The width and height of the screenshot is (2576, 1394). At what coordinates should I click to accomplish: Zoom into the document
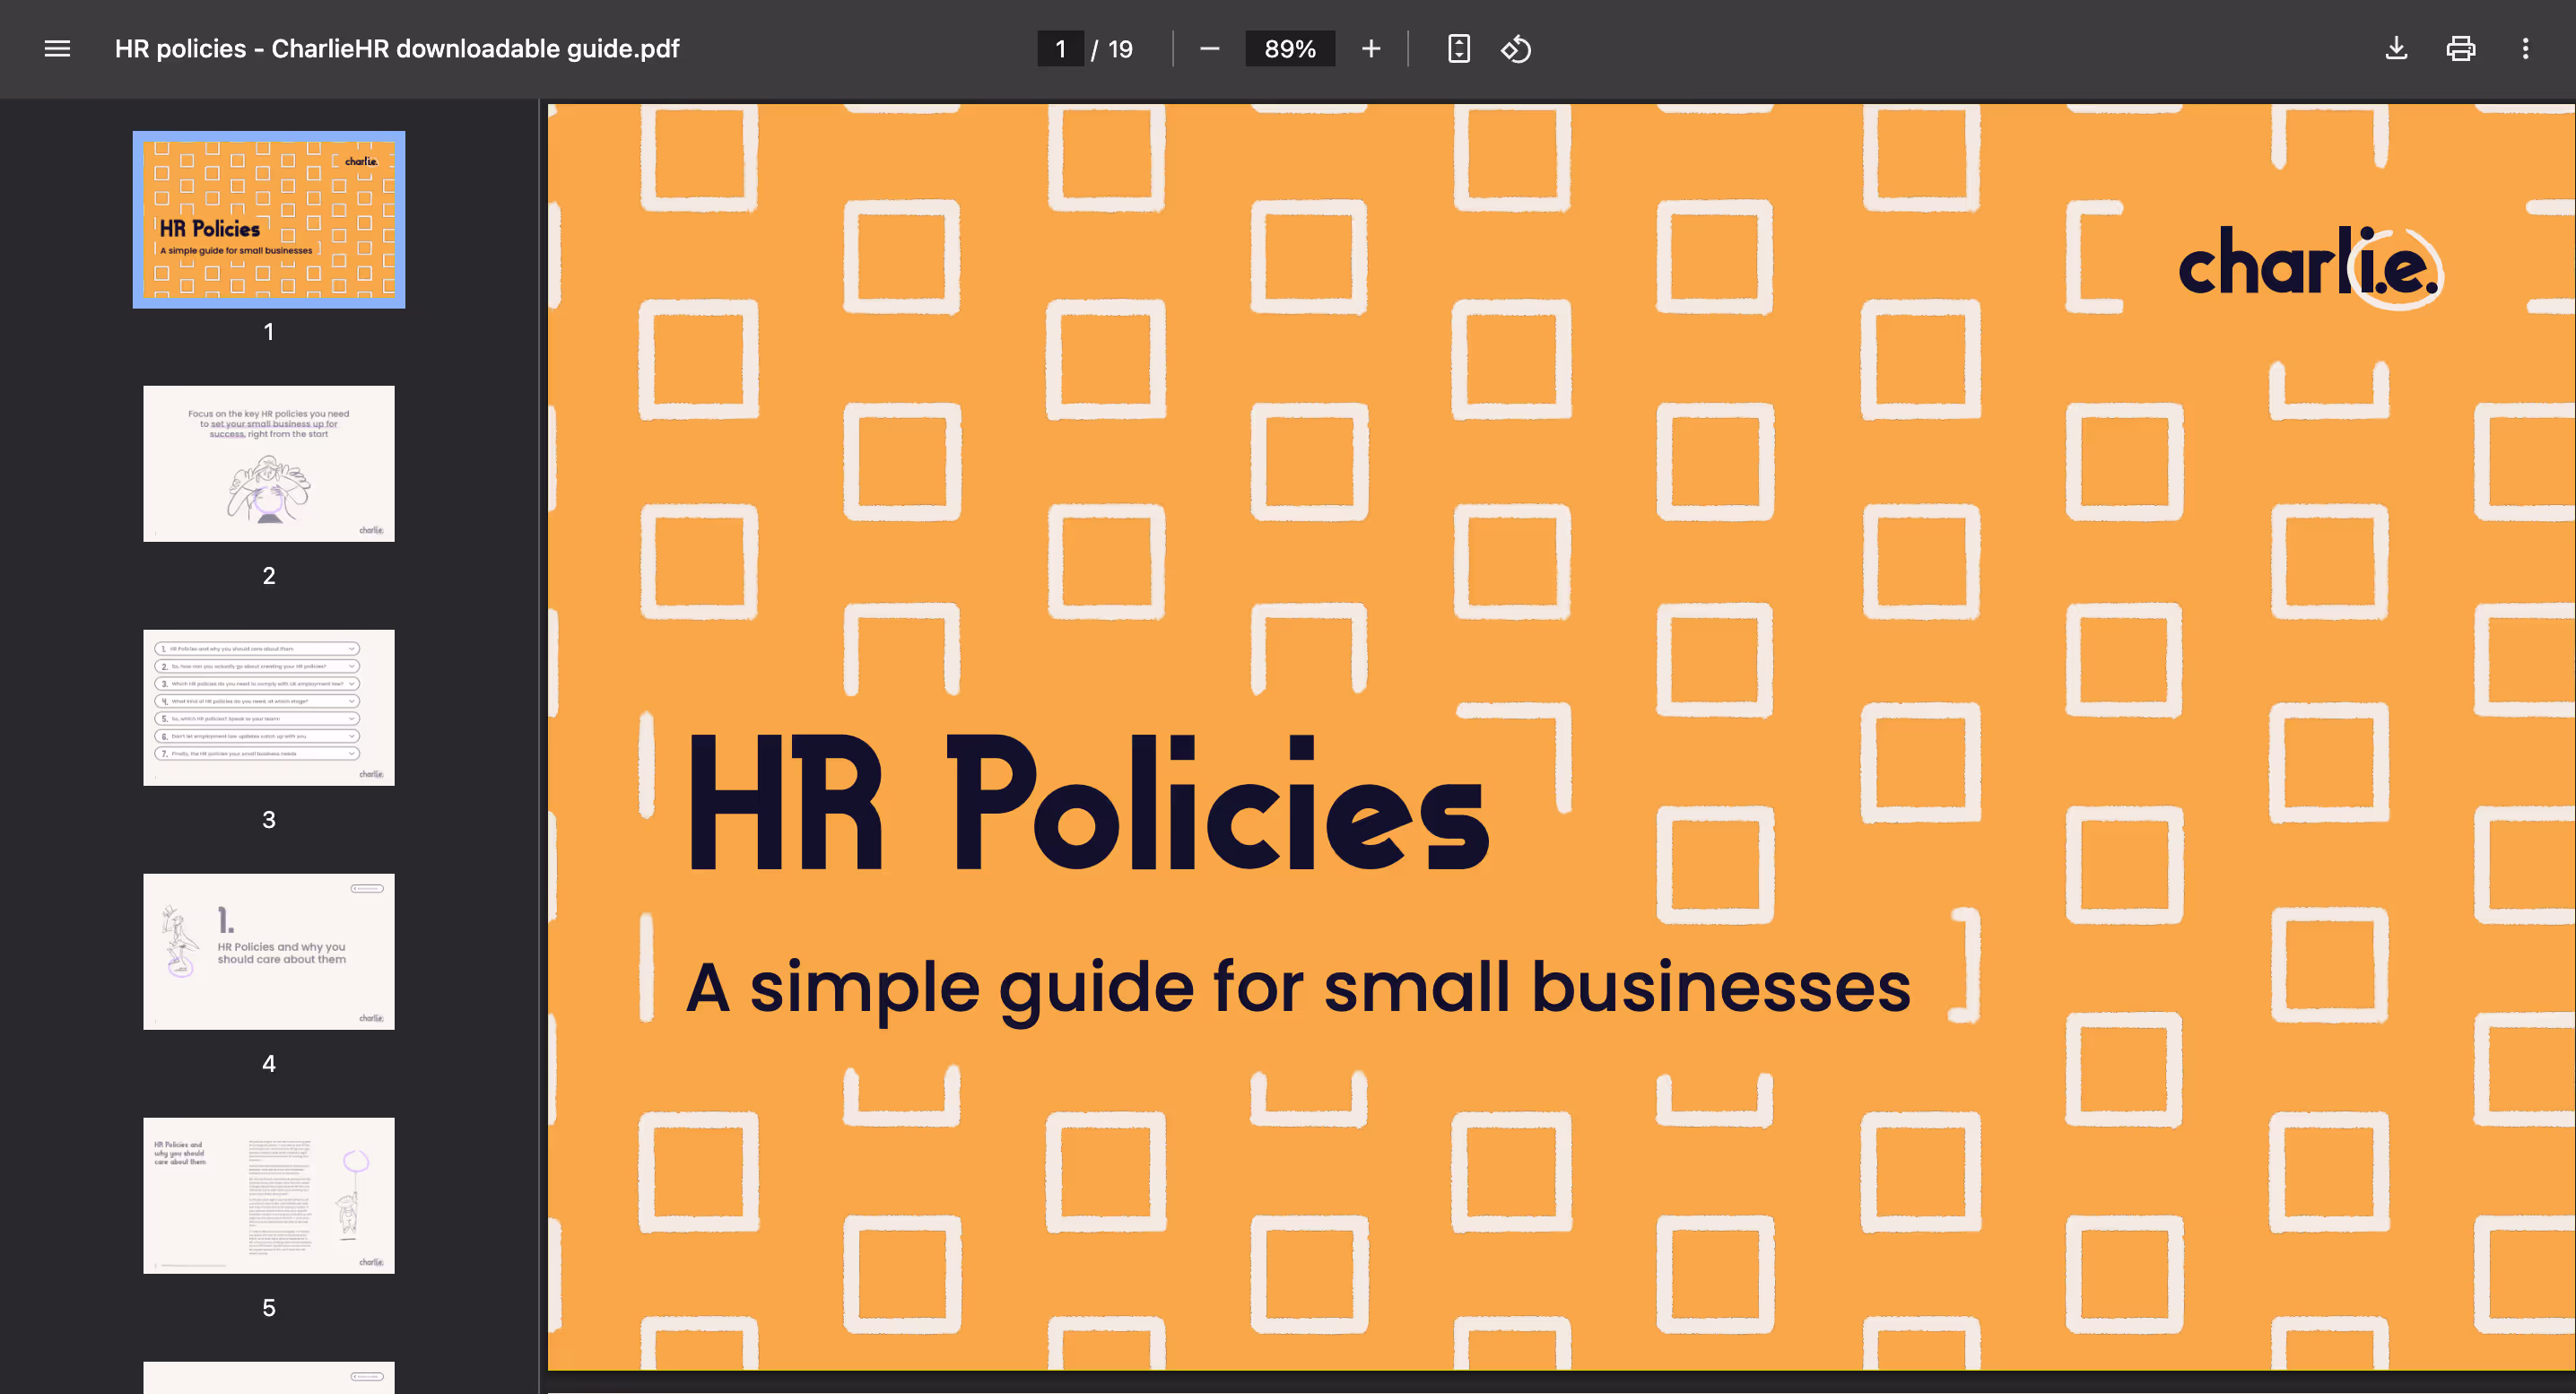(1370, 48)
